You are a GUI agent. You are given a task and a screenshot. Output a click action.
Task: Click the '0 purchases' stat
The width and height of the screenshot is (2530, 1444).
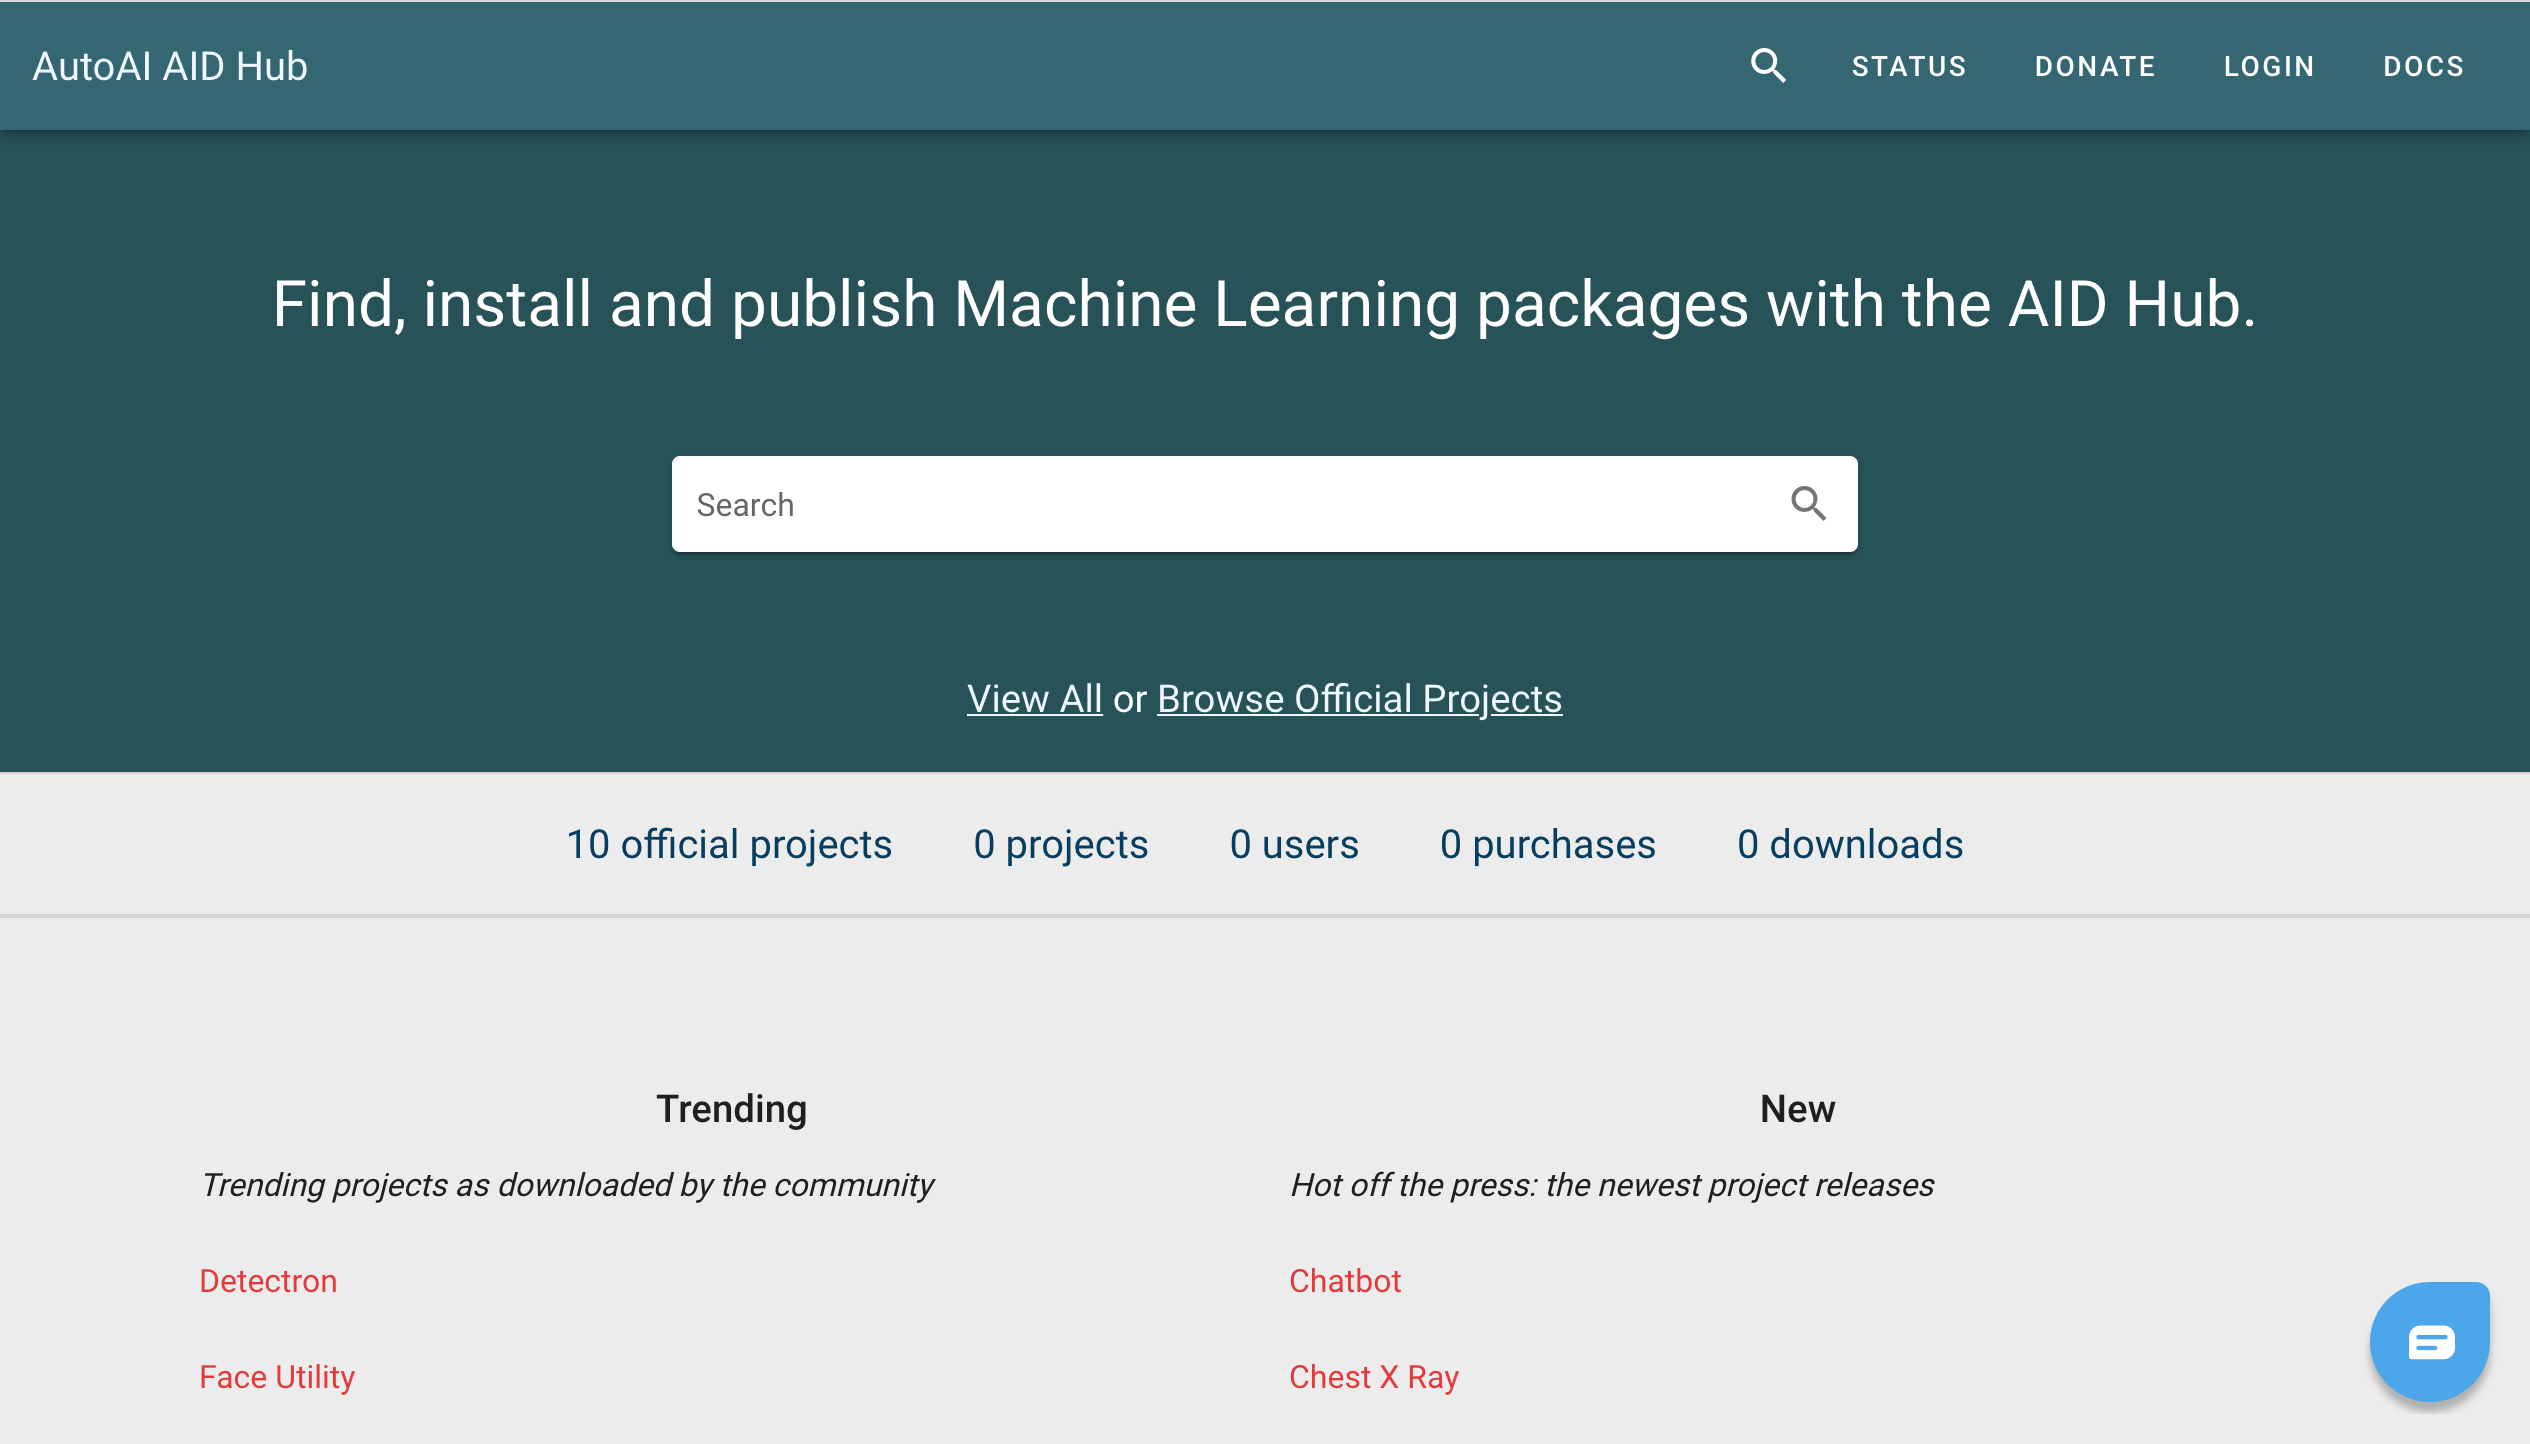coord(1548,845)
